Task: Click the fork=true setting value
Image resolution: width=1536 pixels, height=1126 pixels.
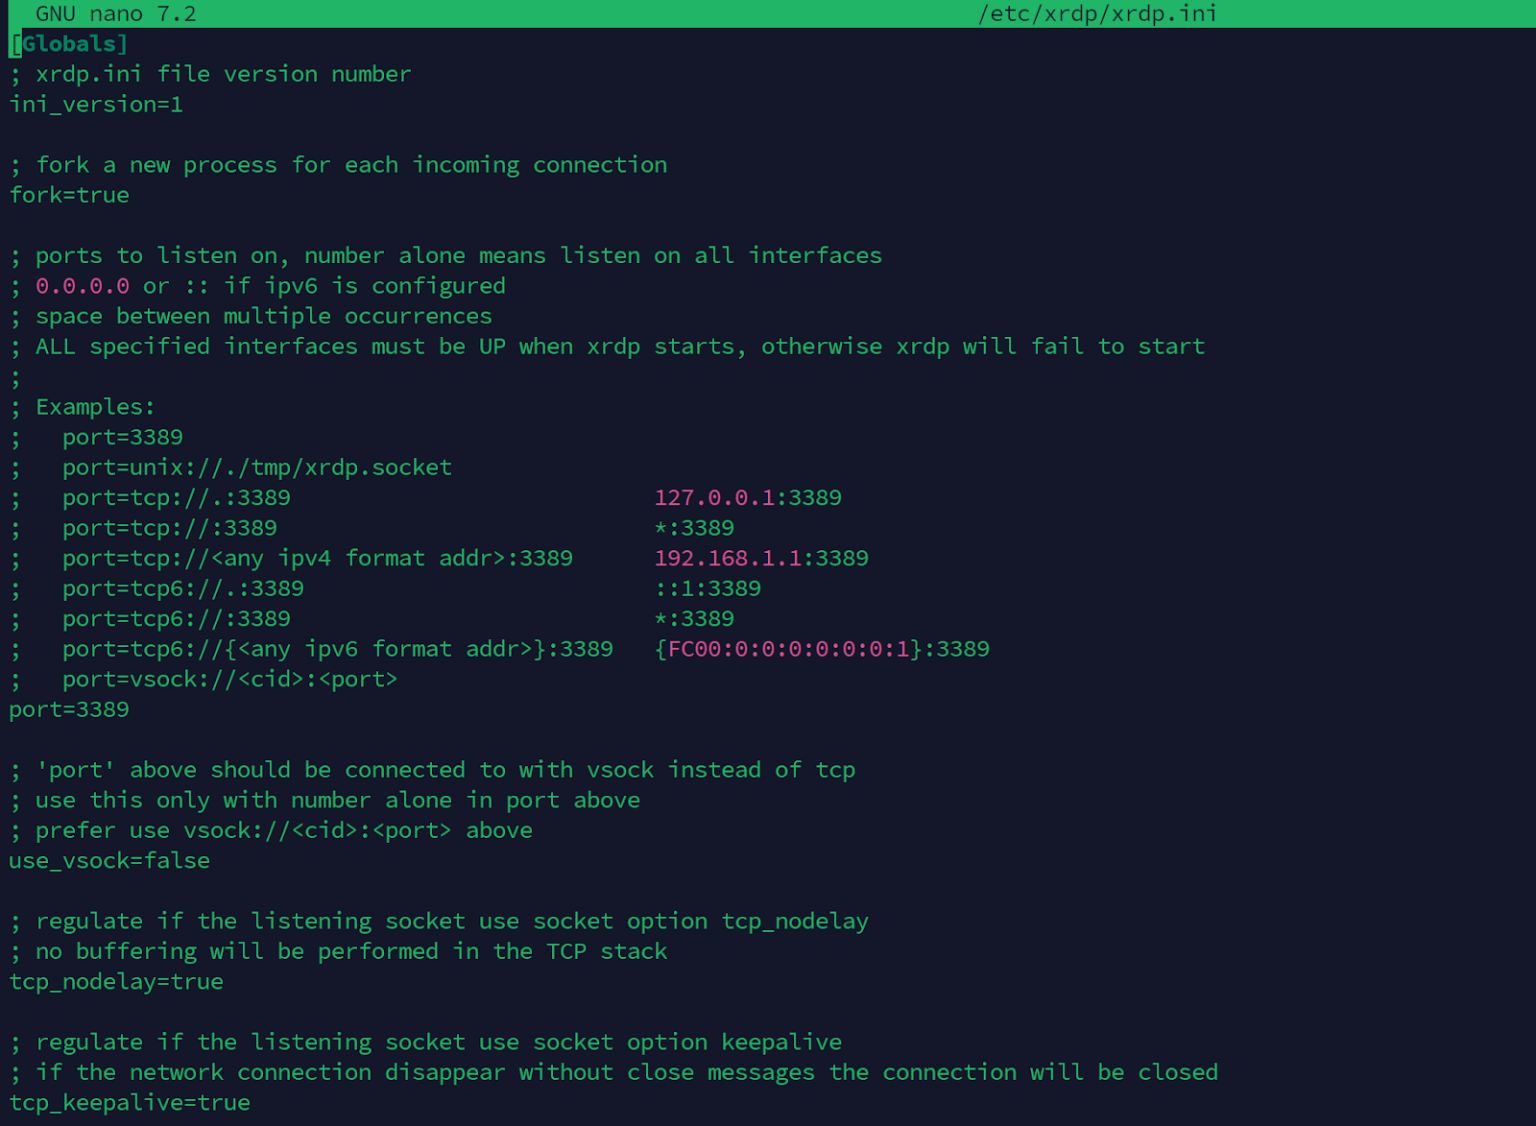Action: coord(68,195)
